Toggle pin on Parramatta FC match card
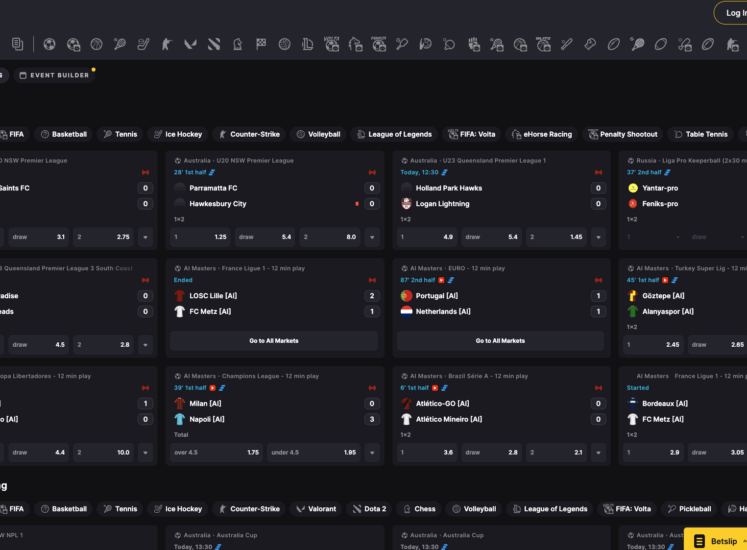 tap(372, 173)
